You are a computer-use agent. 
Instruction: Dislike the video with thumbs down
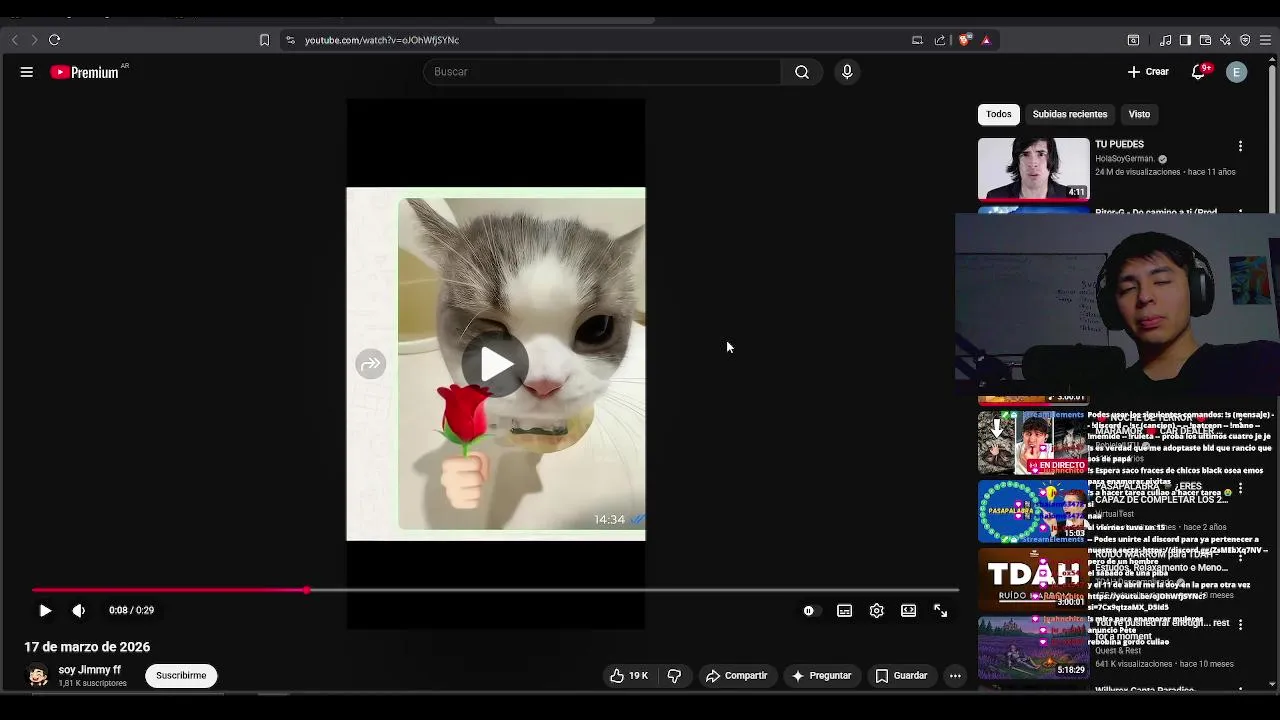click(x=674, y=676)
